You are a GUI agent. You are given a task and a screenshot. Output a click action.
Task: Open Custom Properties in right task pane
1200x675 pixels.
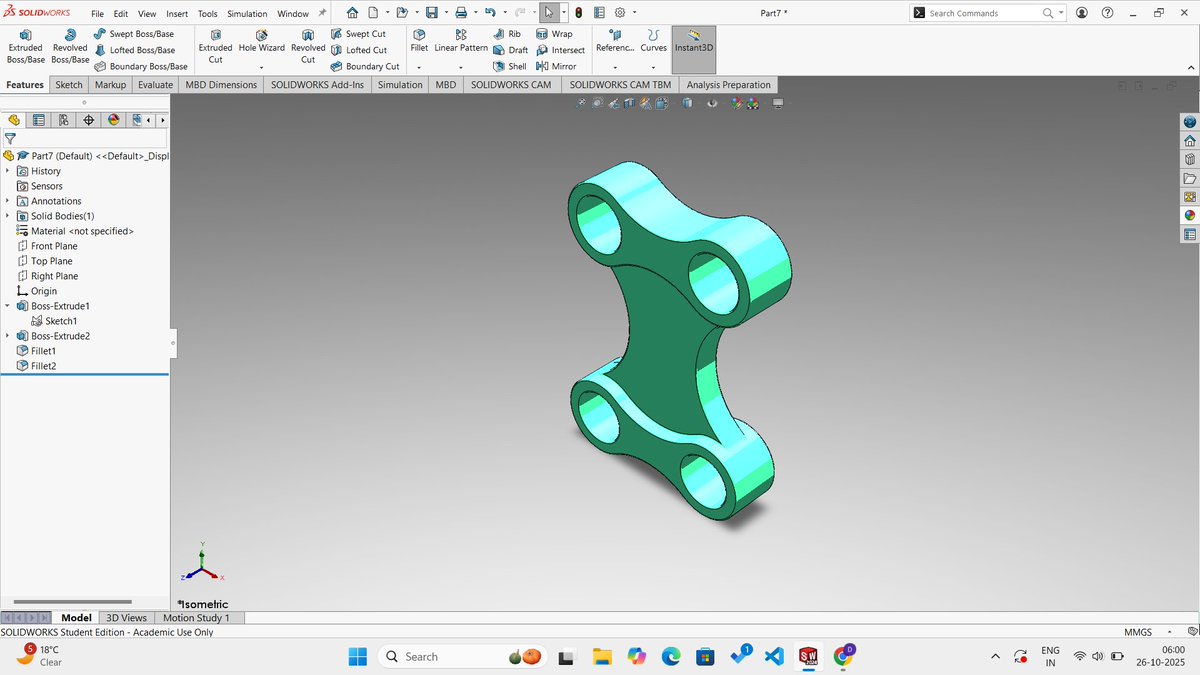[1189, 235]
